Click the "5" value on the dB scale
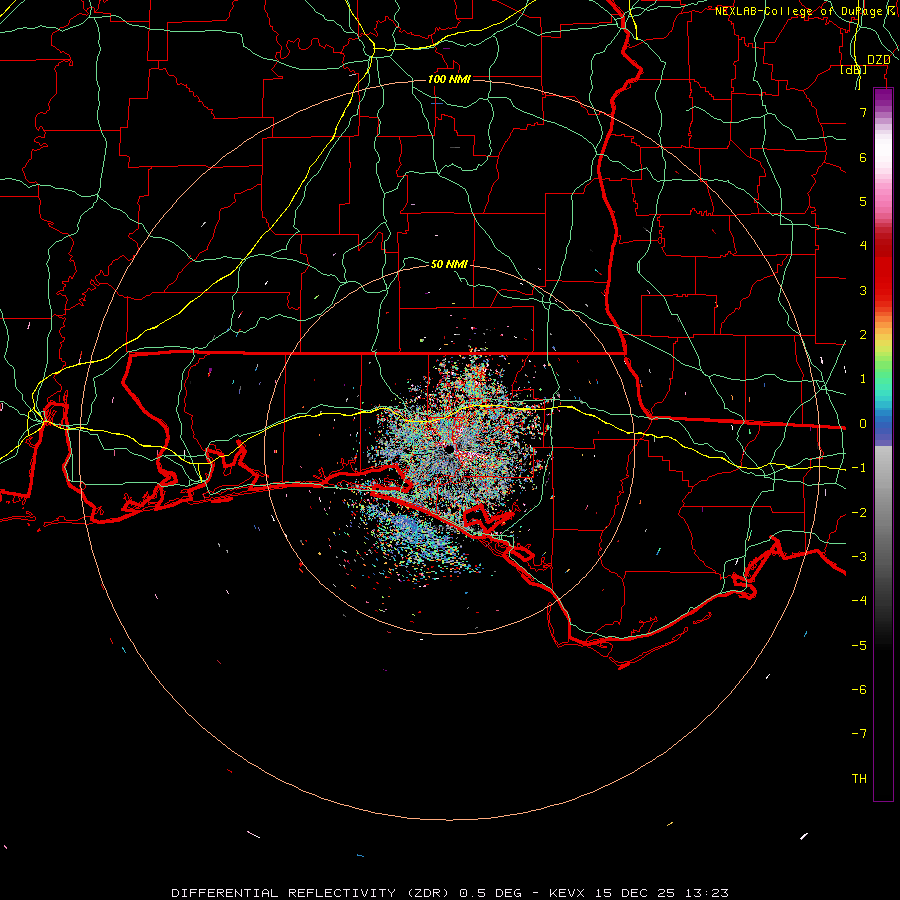The image size is (900, 900). pyautogui.click(x=863, y=201)
